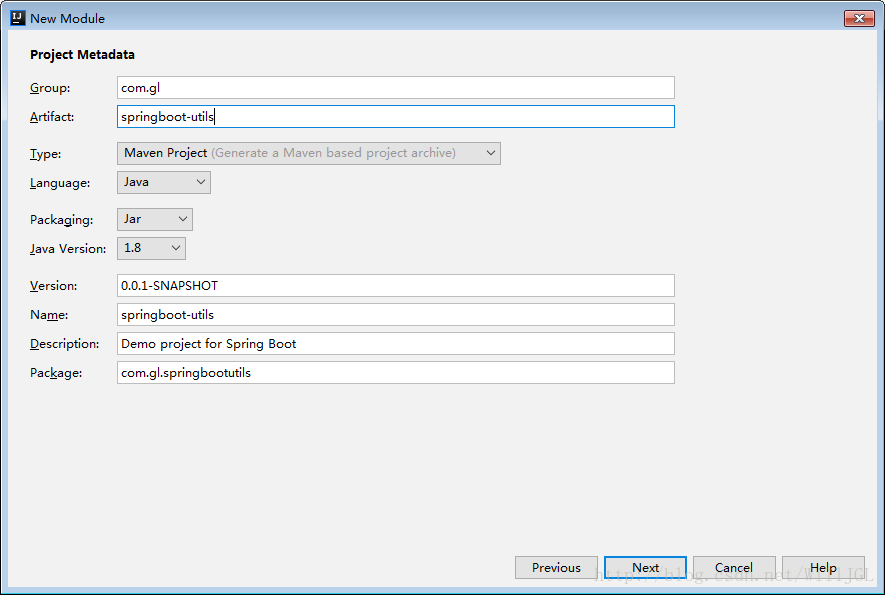
Task: Open the Packaging combo box
Action: click(155, 219)
